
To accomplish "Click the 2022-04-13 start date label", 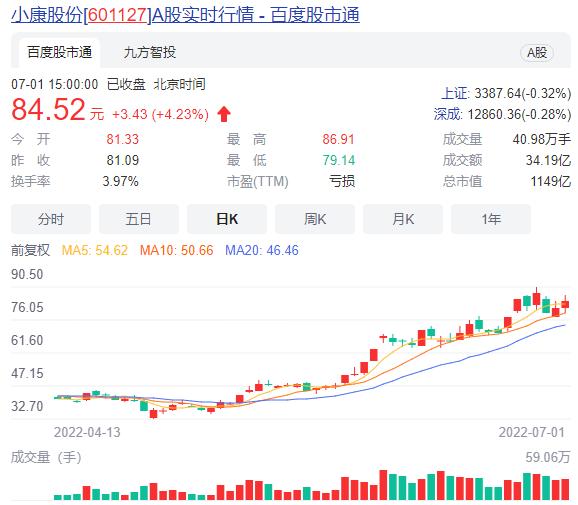I will tap(87, 432).
